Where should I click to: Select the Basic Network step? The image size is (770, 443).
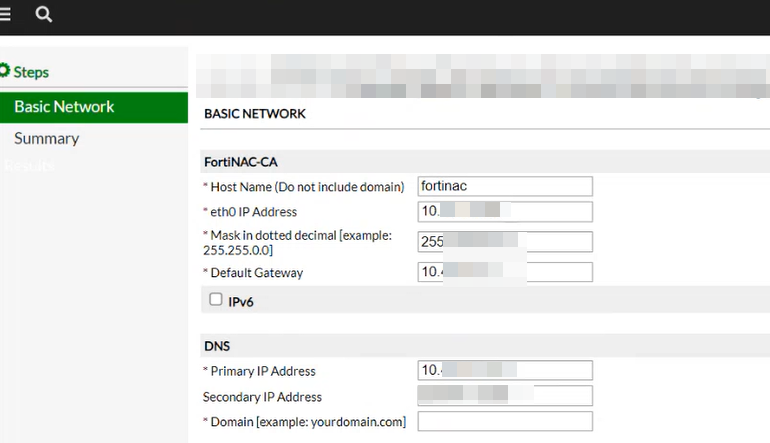(x=94, y=107)
